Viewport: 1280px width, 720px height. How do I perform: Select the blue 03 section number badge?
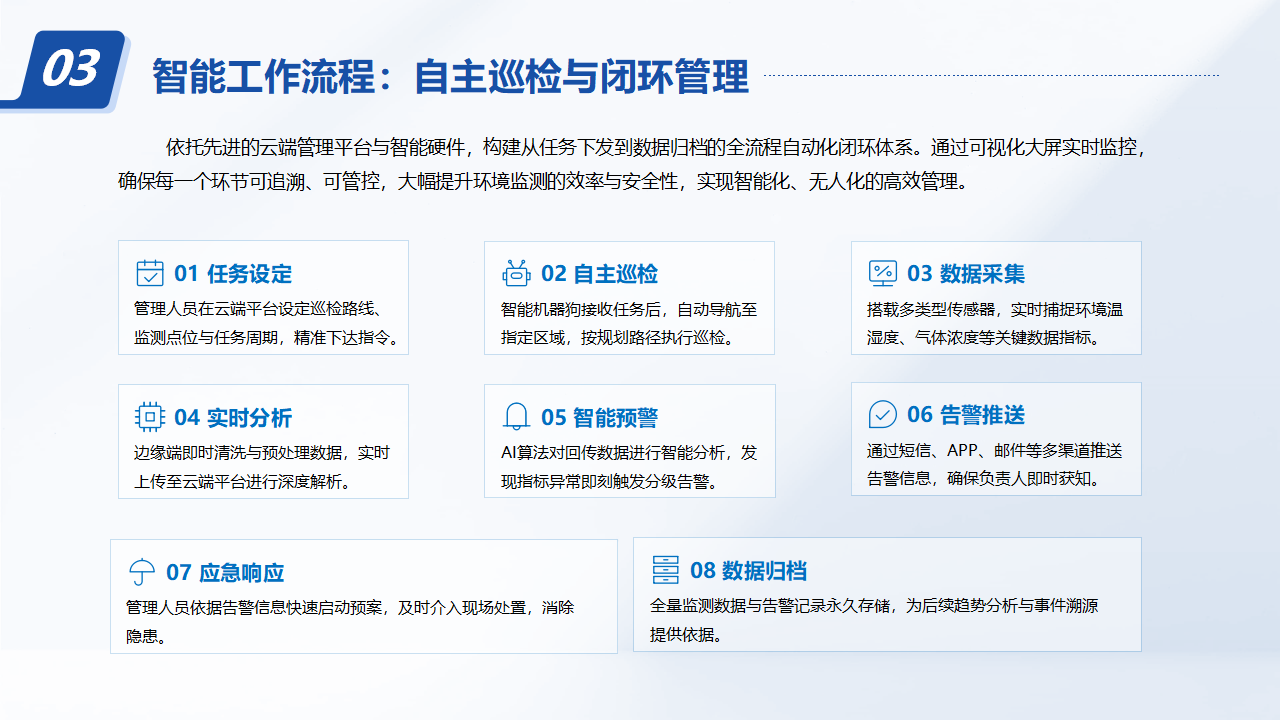[66, 69]
